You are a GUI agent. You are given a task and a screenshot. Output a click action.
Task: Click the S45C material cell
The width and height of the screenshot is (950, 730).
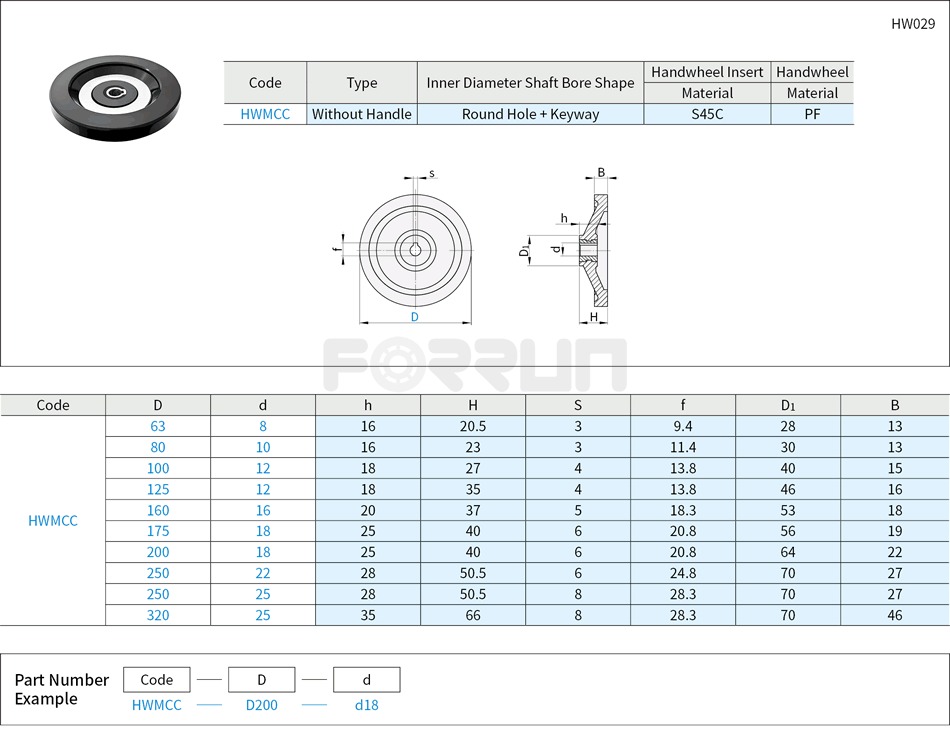[706, 113]
